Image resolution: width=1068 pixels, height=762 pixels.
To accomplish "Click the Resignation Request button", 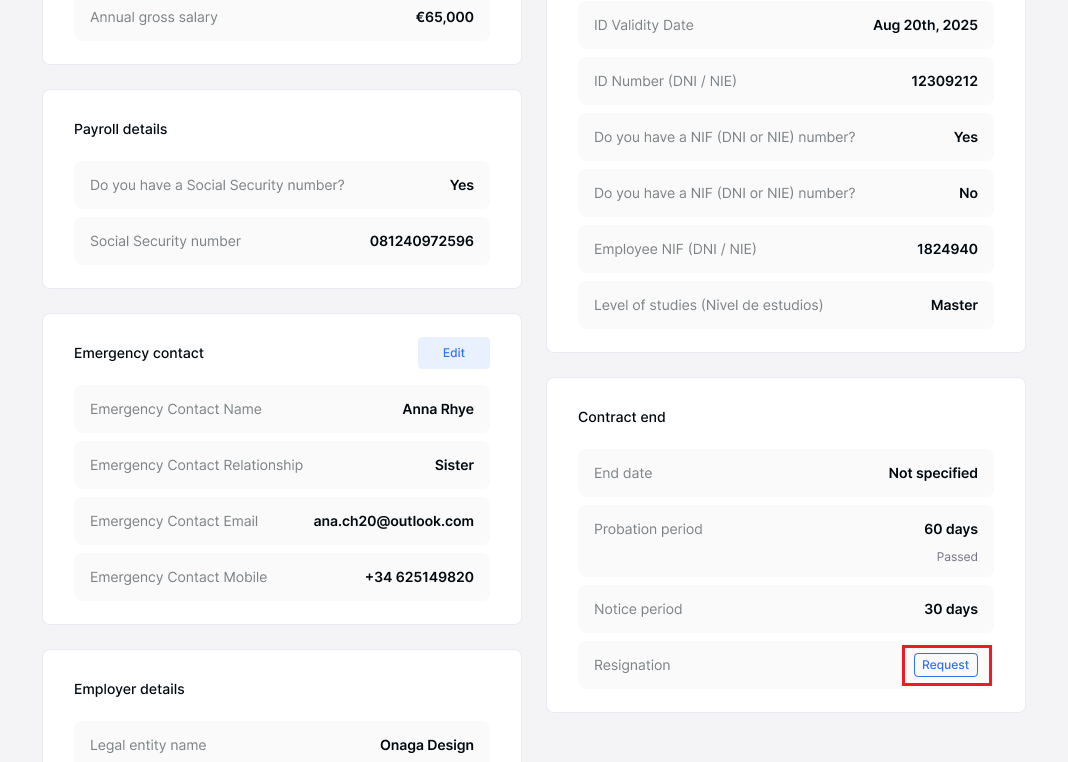I will coord(945,665).
